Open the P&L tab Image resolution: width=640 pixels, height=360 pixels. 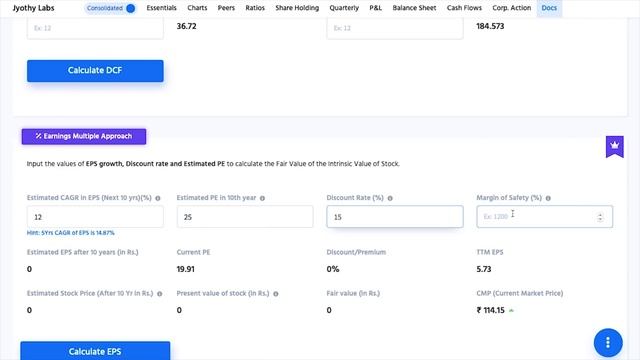(376, 8)
